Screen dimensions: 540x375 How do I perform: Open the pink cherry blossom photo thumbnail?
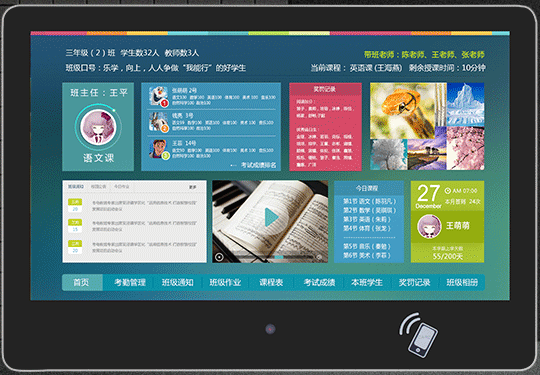point(465,148)
